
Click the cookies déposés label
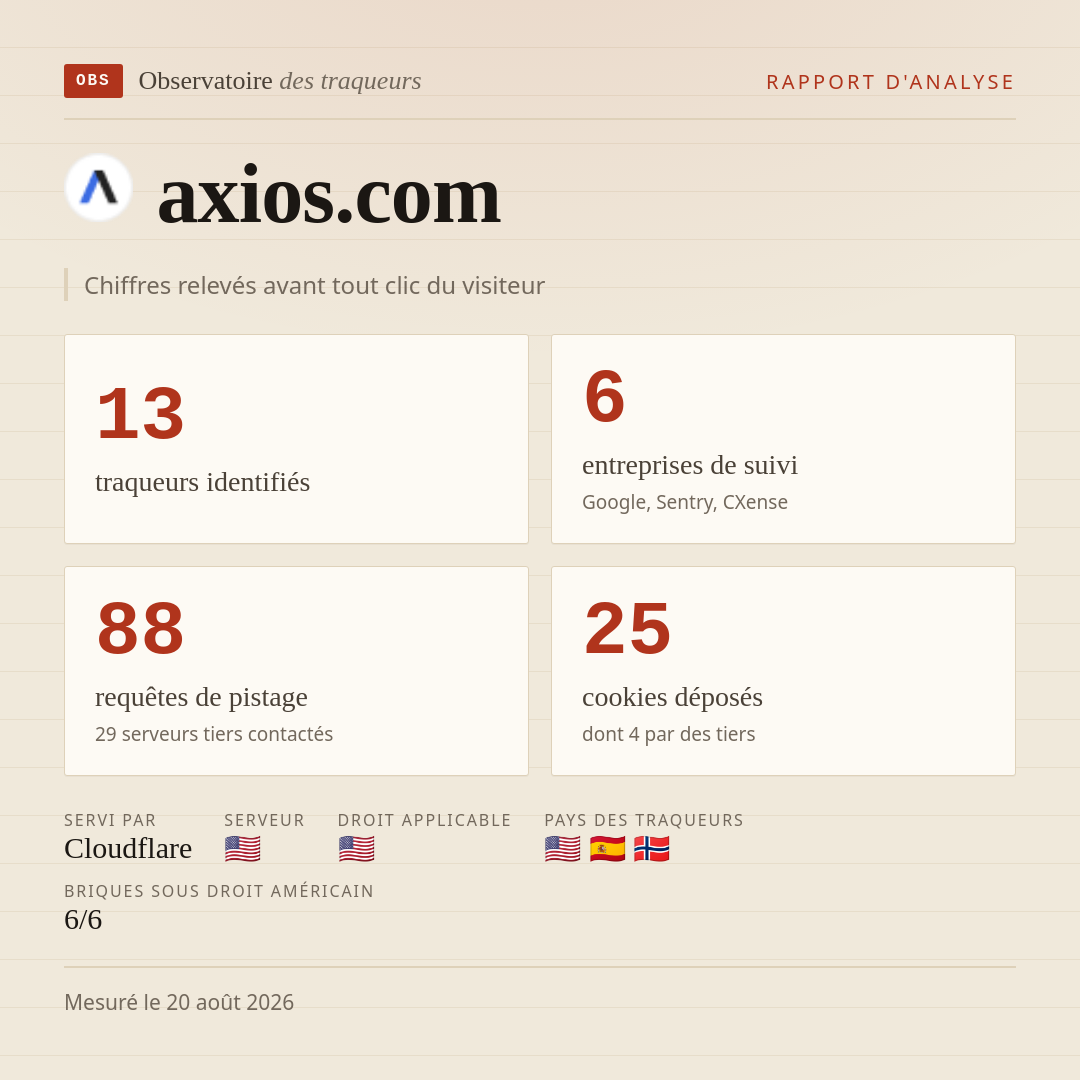[672, 697]
